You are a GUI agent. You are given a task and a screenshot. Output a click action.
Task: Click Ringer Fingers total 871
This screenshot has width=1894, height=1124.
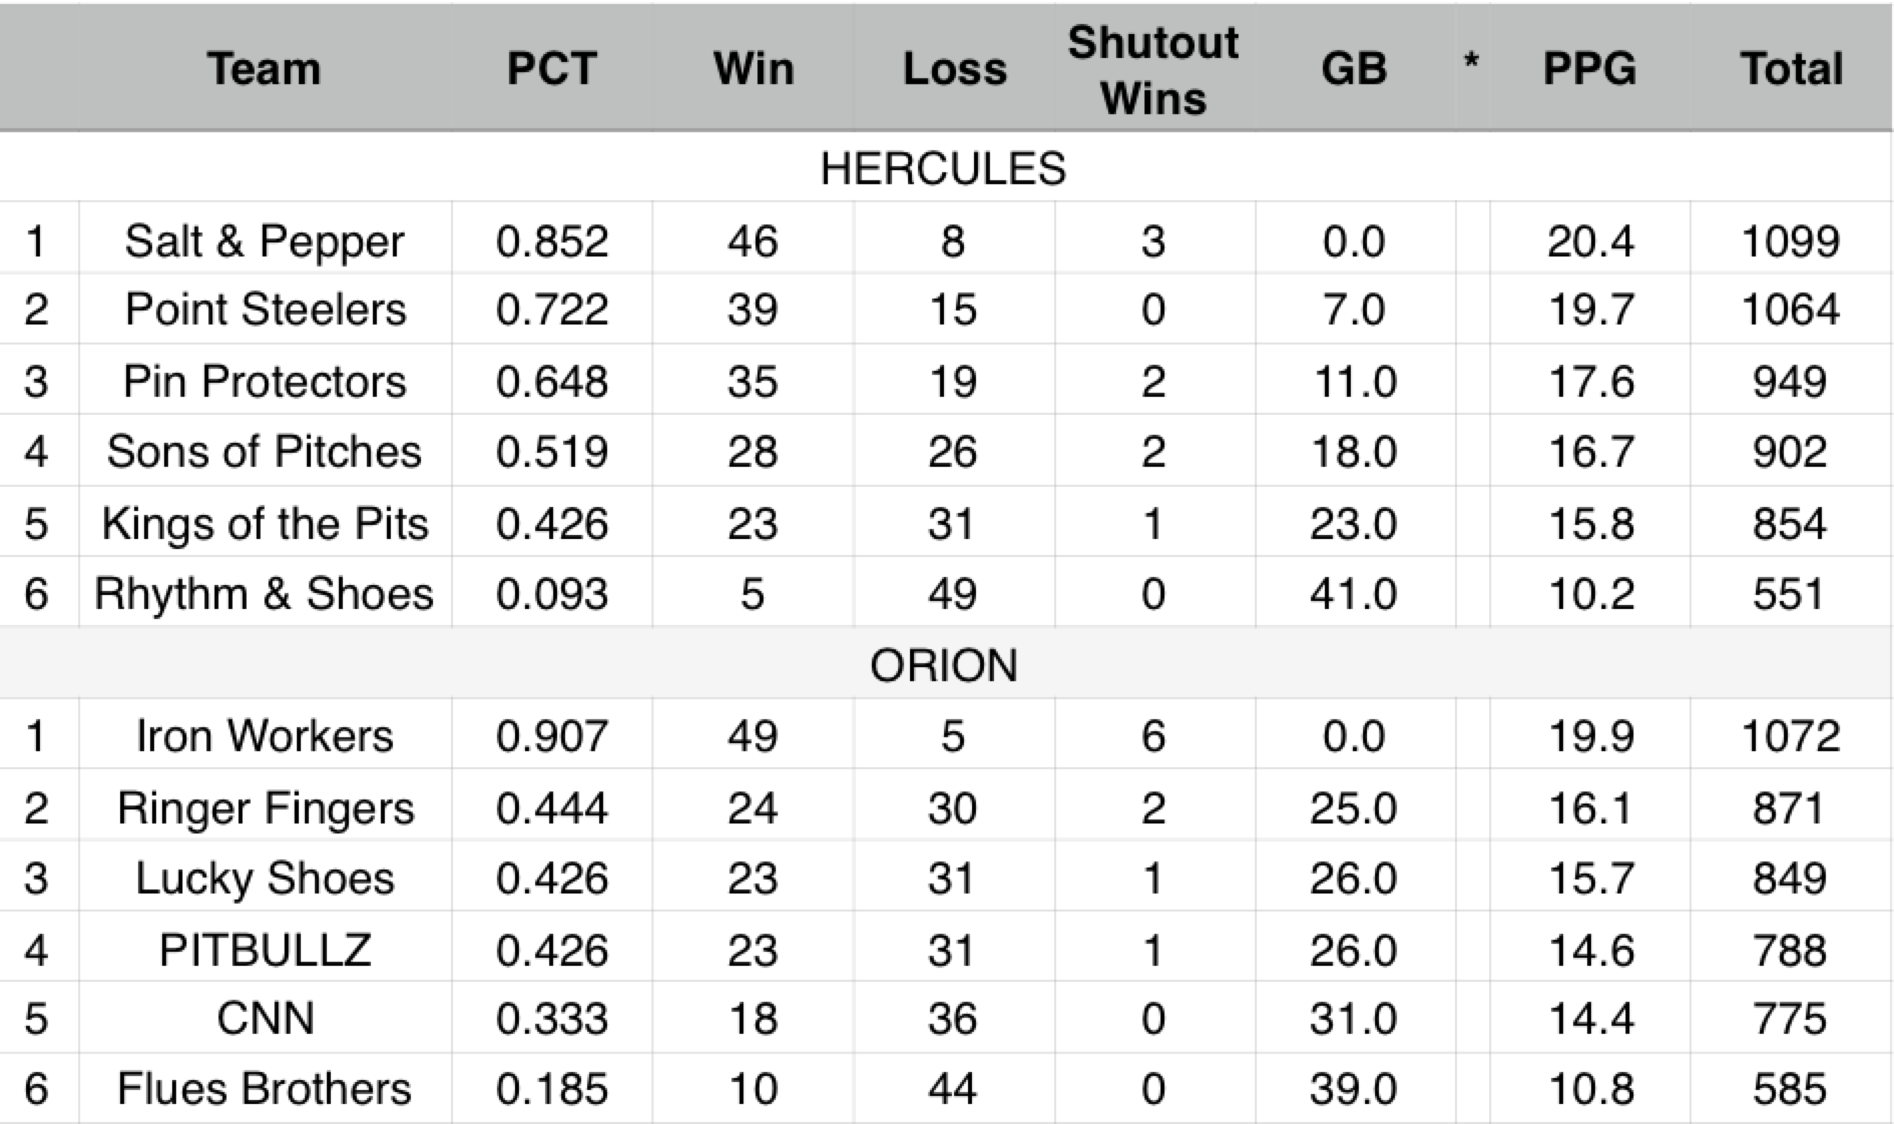click(1789, 808)
